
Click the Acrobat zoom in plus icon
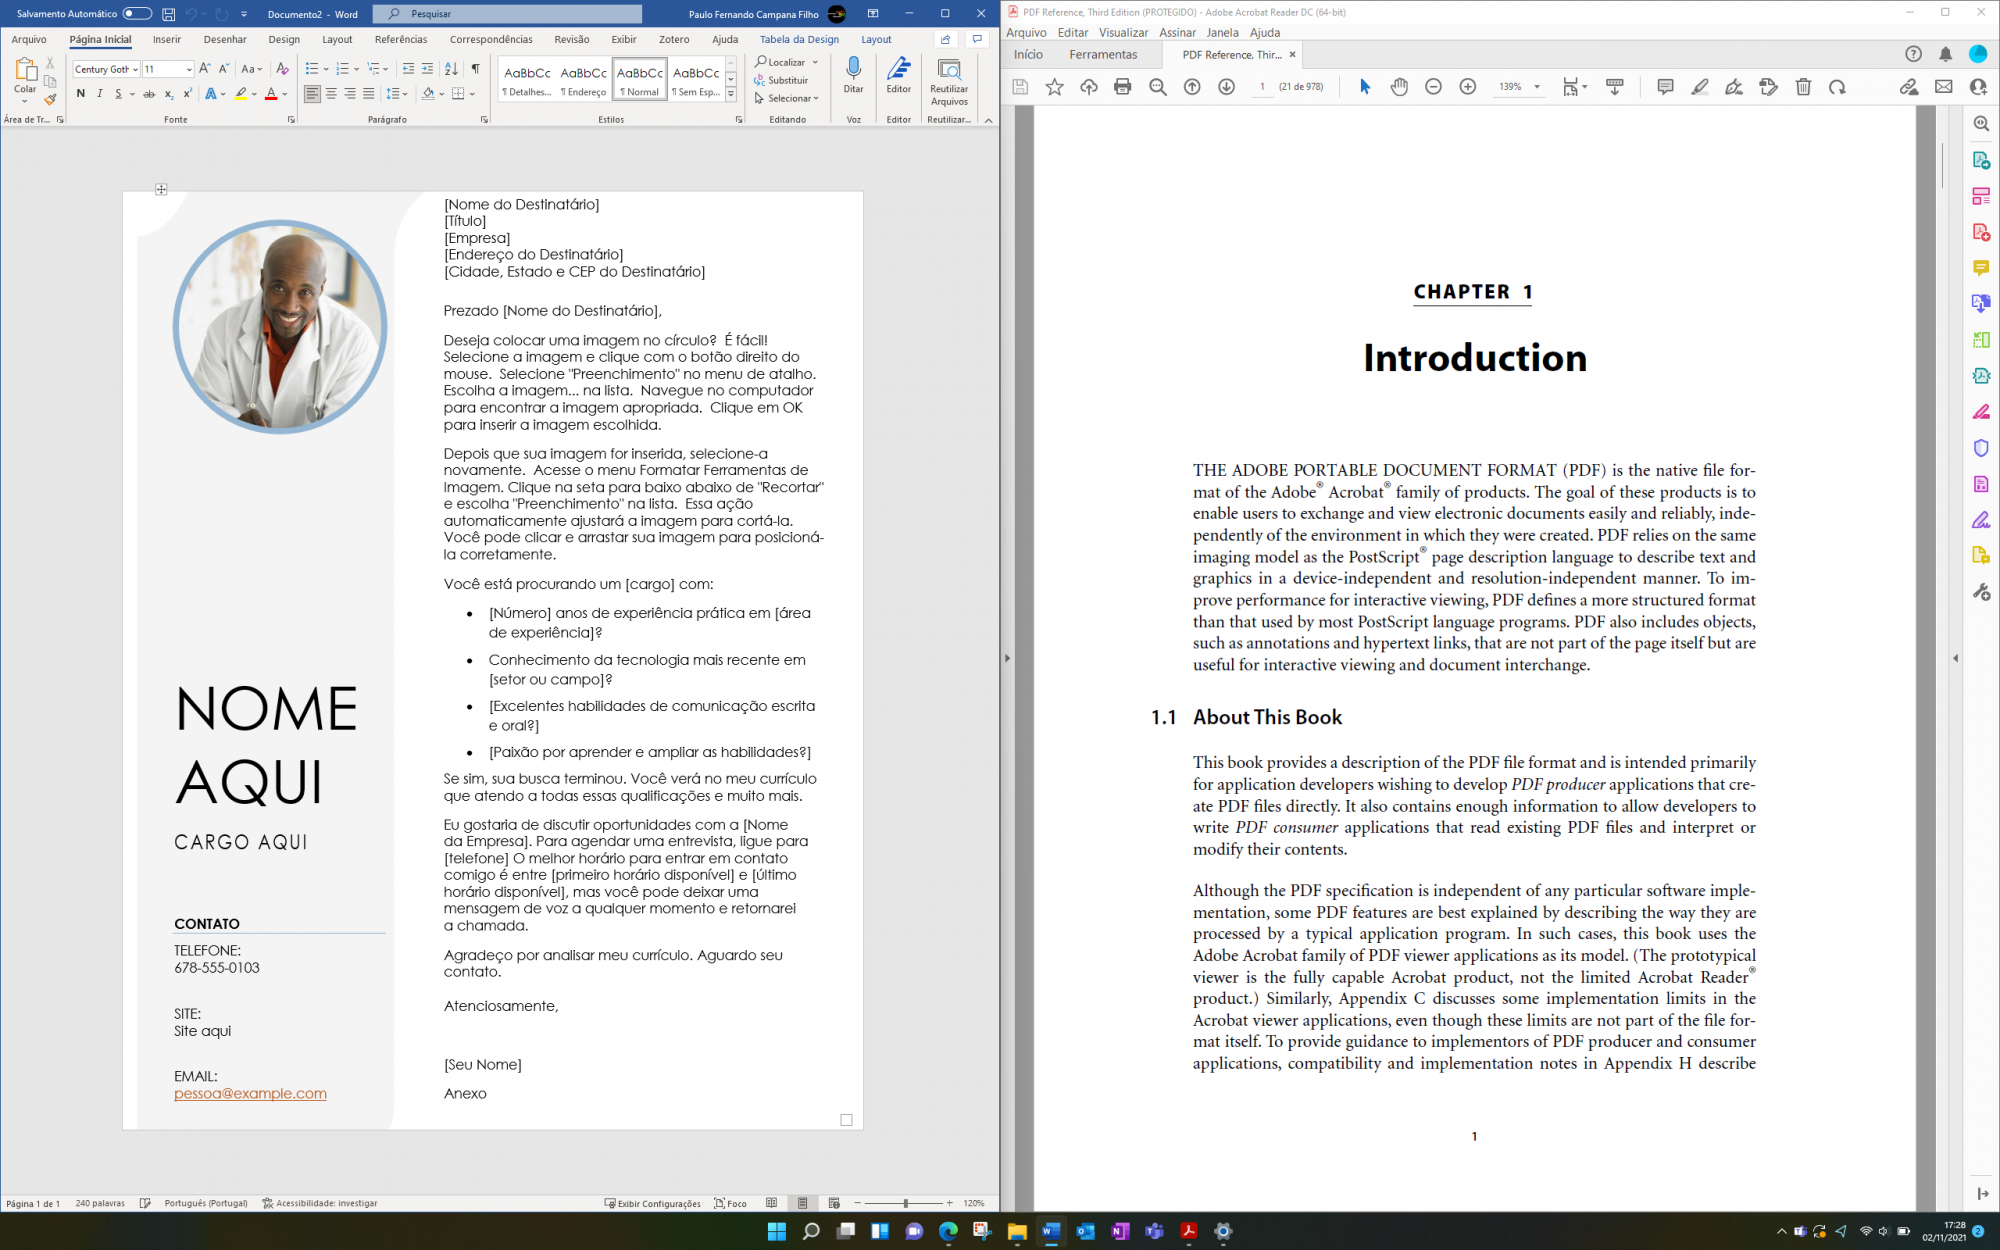pyautogui.click(x=1467, y=87)
